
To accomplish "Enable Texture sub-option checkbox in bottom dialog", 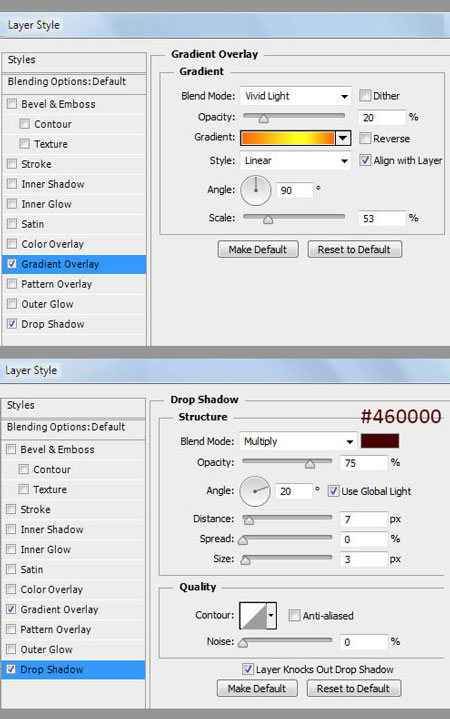I will pos(23,489).
